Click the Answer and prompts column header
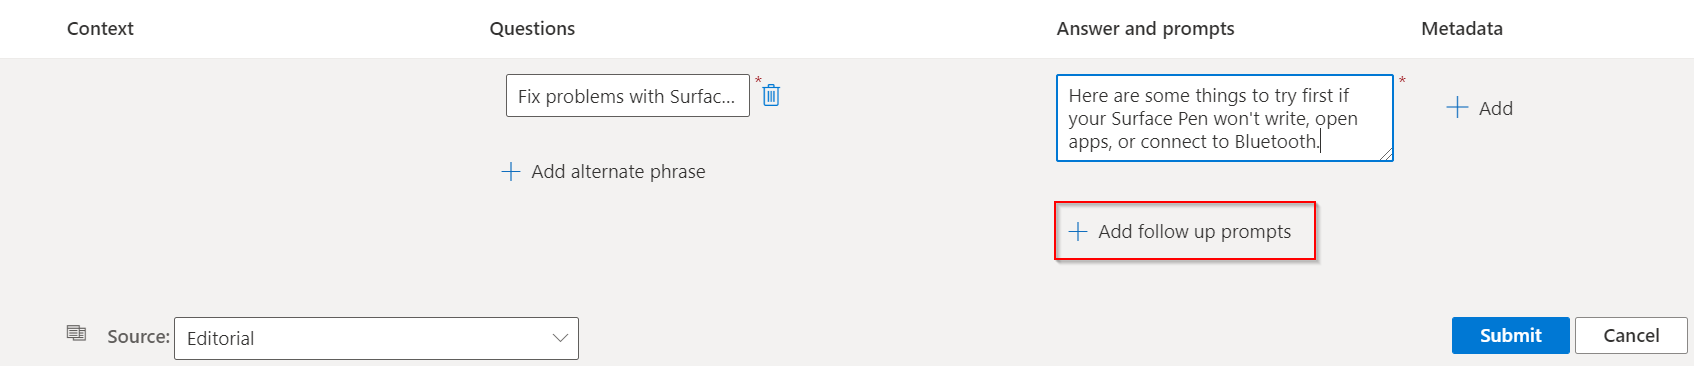Screen dimensions: 1694x366 (1145, 29)
